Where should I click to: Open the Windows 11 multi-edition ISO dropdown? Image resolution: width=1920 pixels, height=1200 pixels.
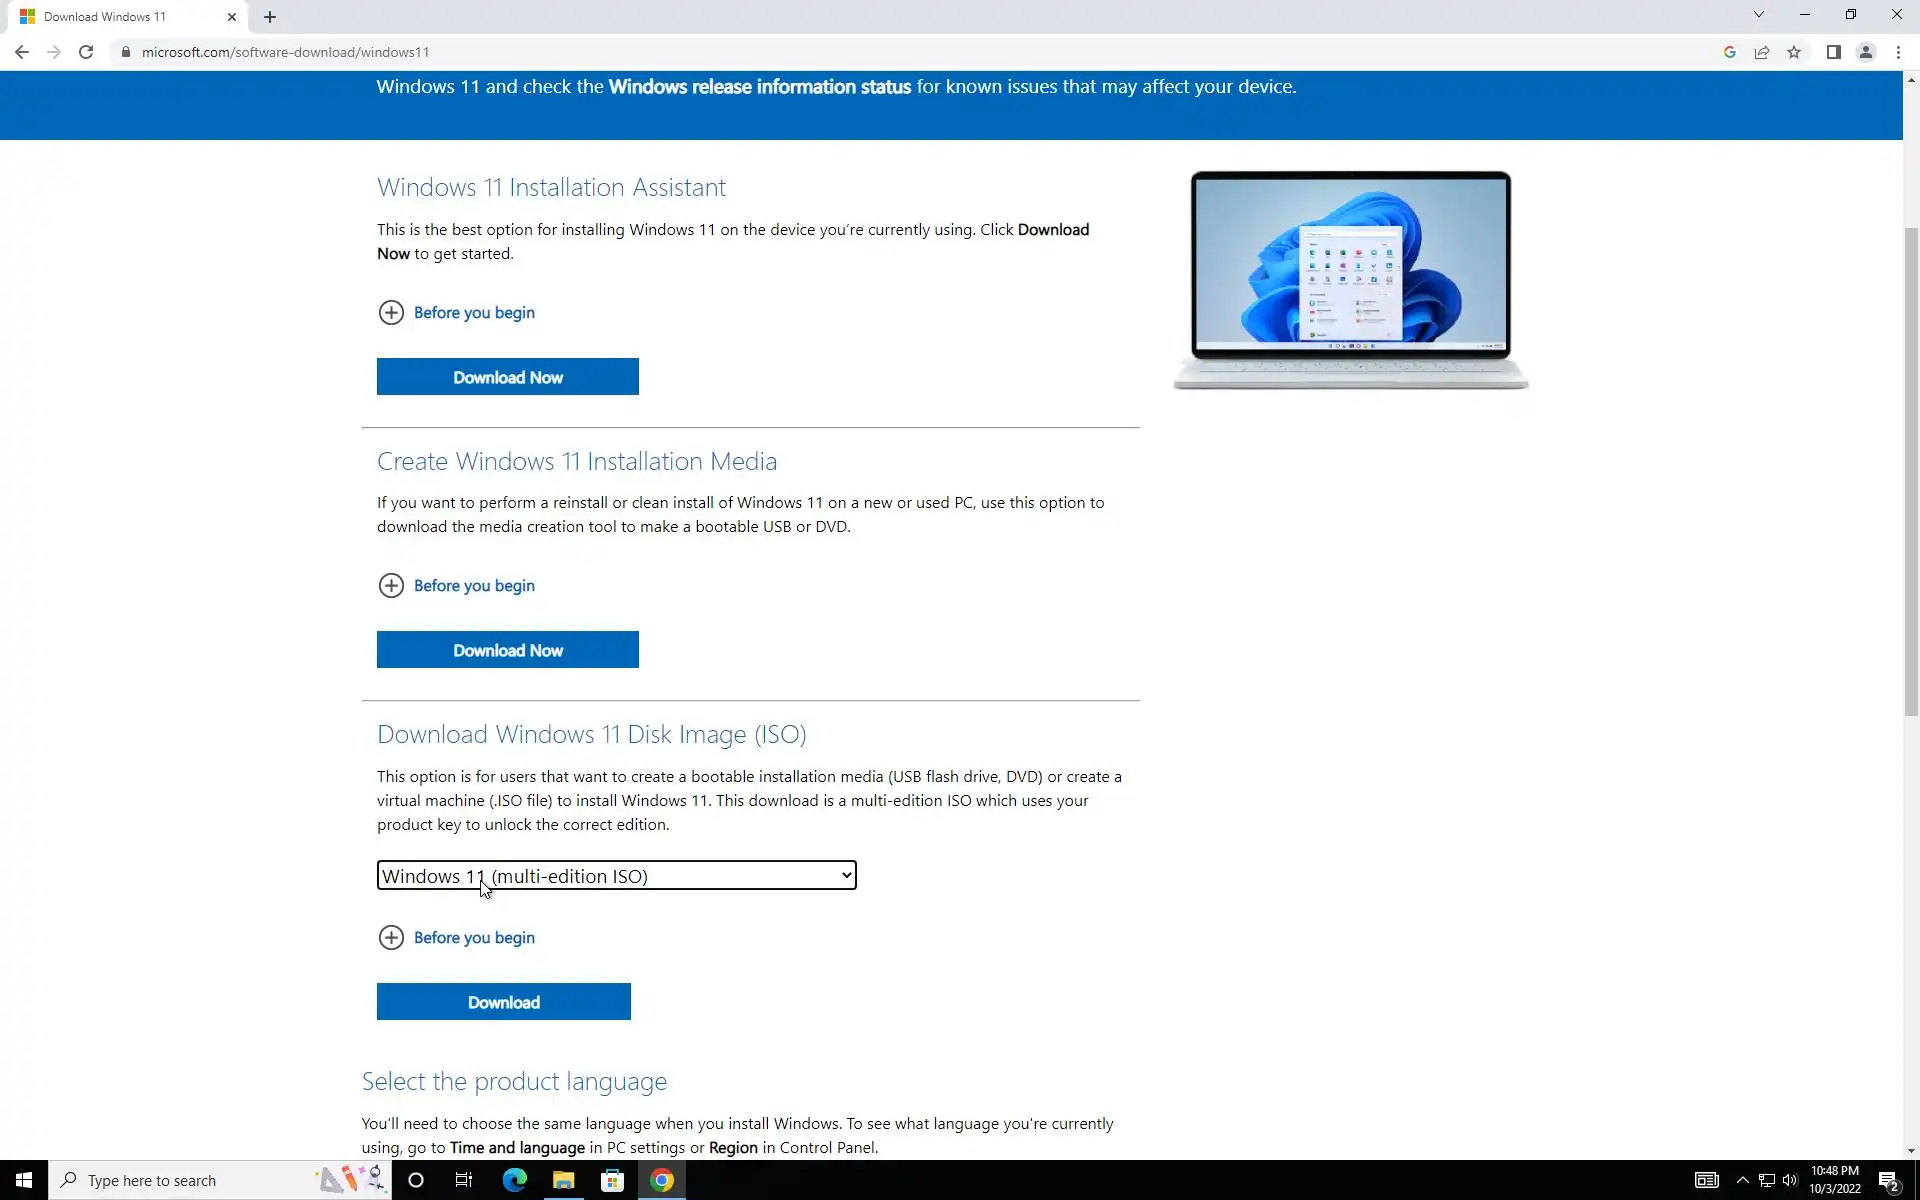616,876
